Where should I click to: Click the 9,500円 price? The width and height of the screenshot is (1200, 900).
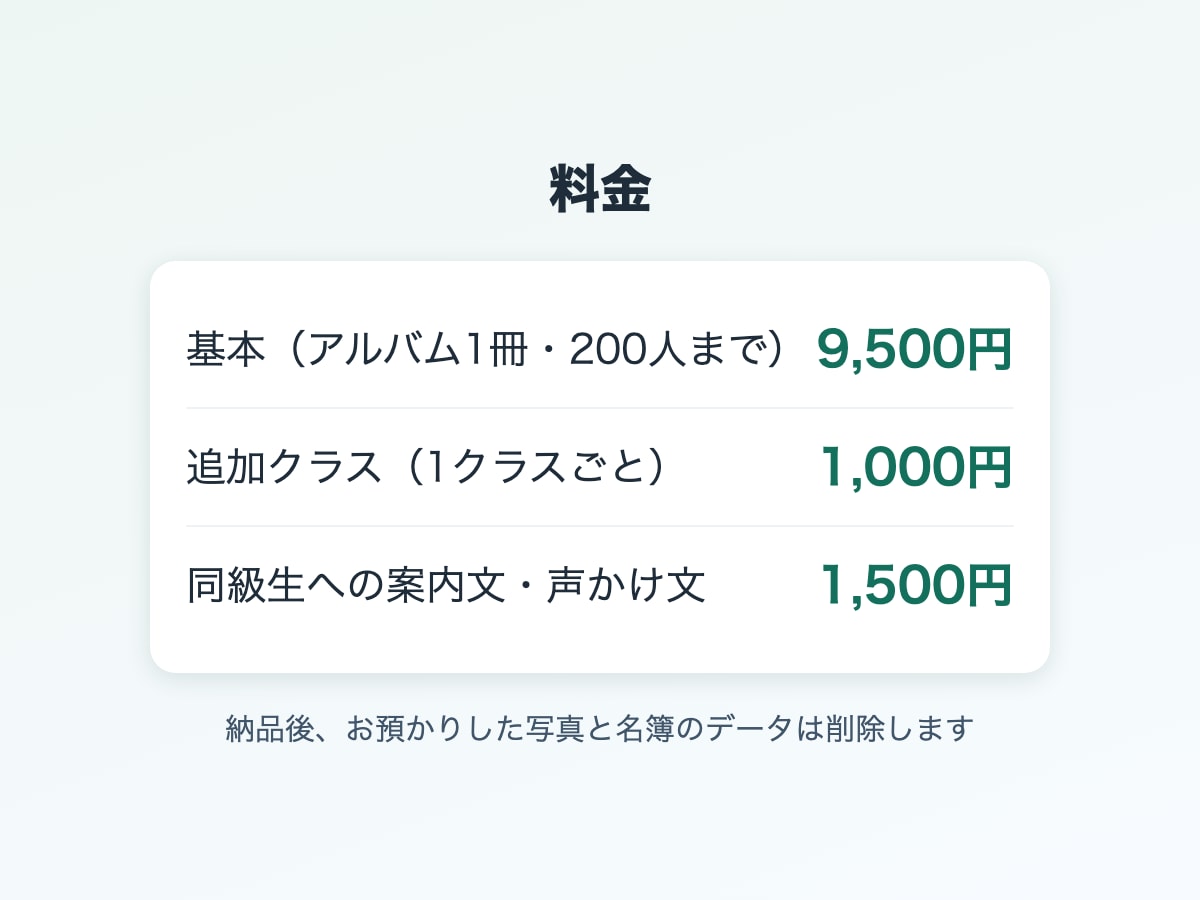click(915, 349)
